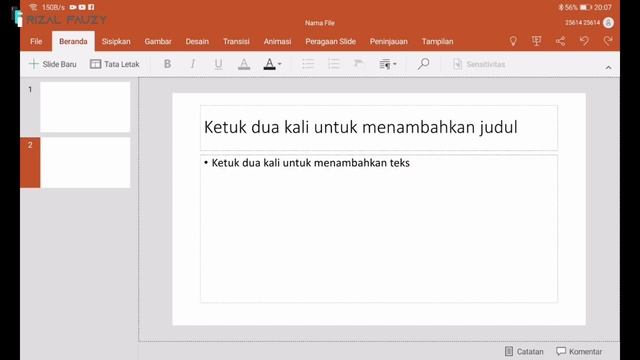640x360 pixels.
Task: Click the lightbulb Tell Me icon
Action: [513, 41]
